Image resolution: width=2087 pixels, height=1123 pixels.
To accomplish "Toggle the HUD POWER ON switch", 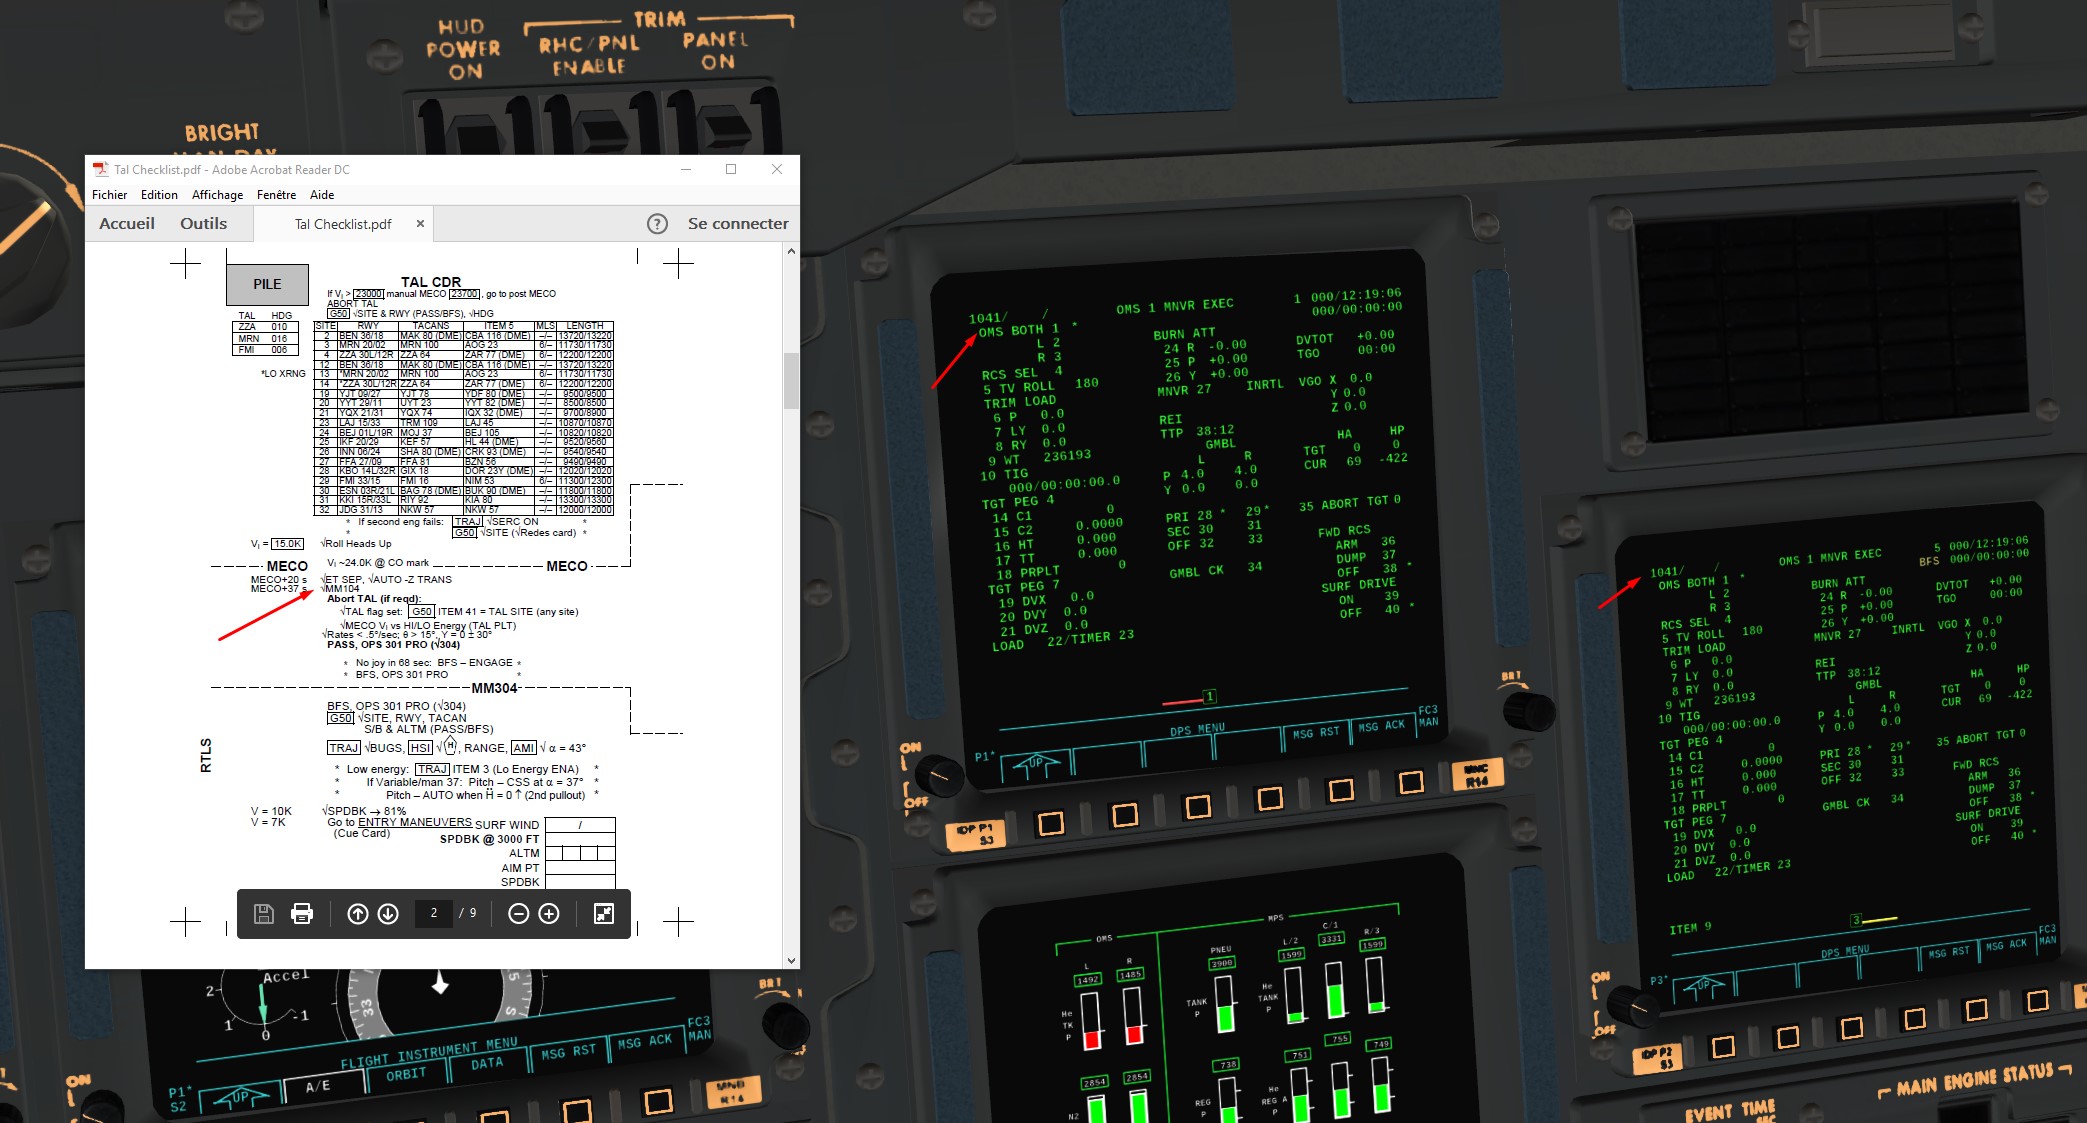I will pyautogui.click(x=478, y=135).
